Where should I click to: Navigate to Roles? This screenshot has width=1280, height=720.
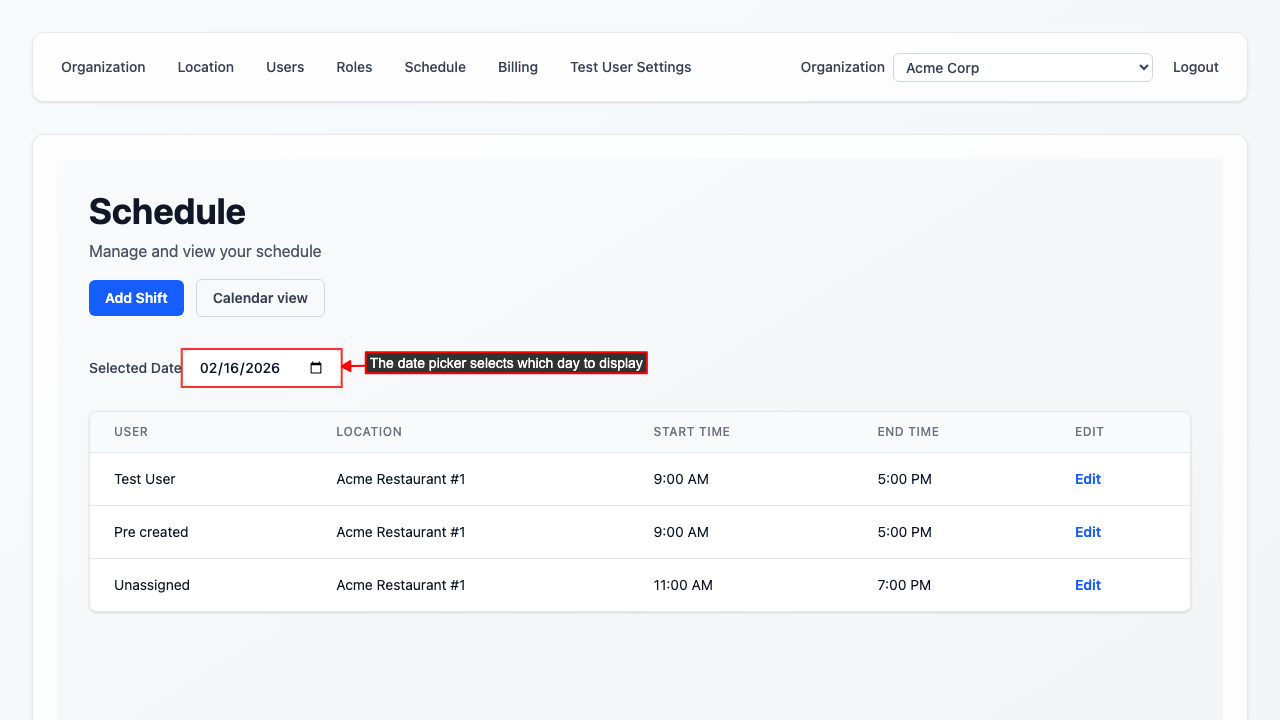pyautogui.click(x=354, y=67)
